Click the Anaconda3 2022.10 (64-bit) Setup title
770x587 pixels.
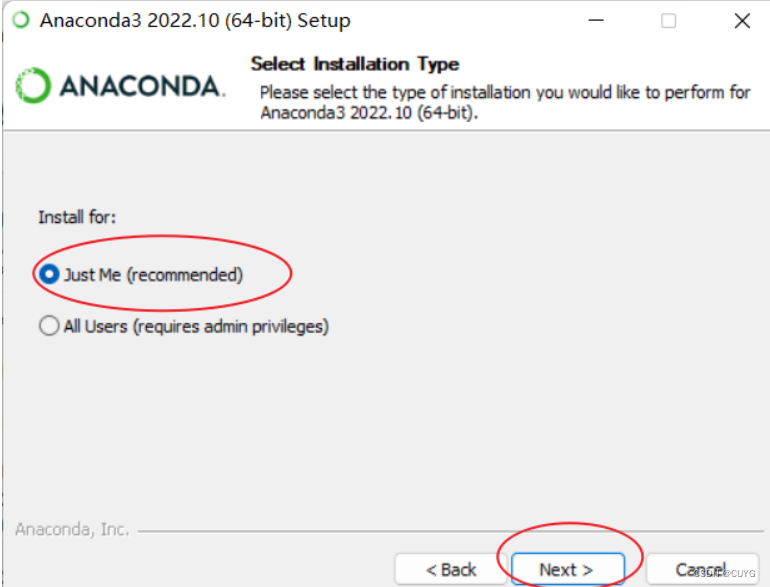195,21
